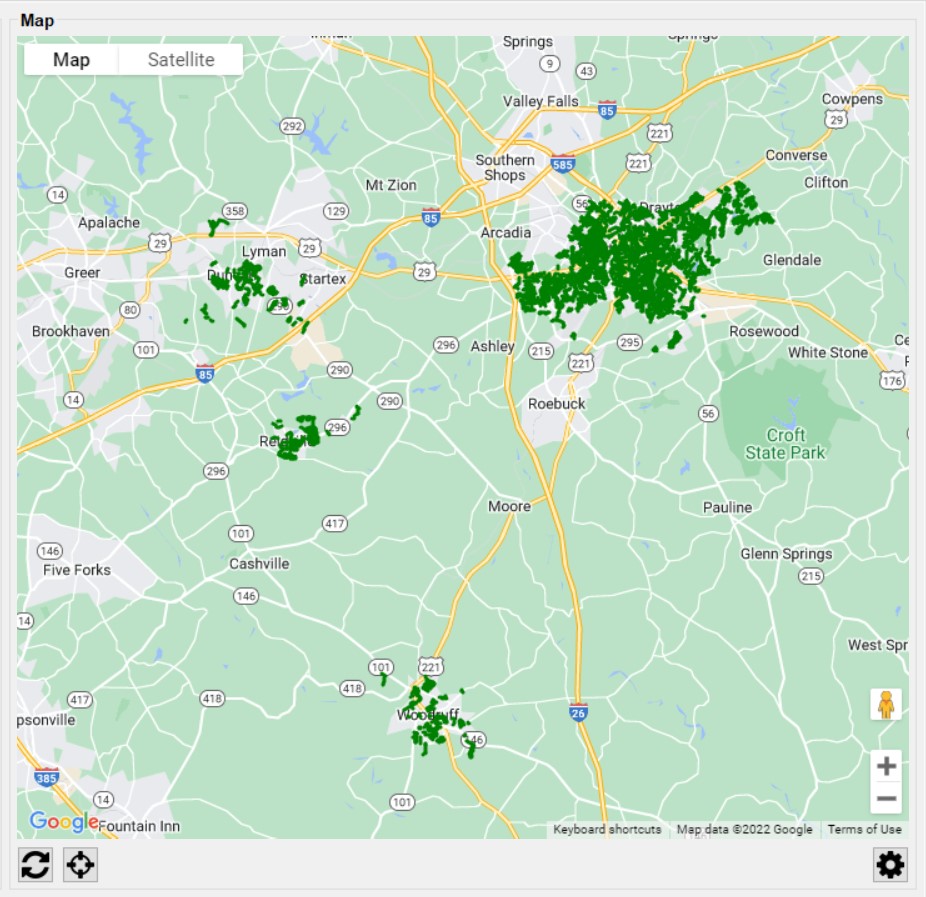The height and width of the screenshot is (897, 926).
Task: Click the route 176 shield
Action: point(892,380)
